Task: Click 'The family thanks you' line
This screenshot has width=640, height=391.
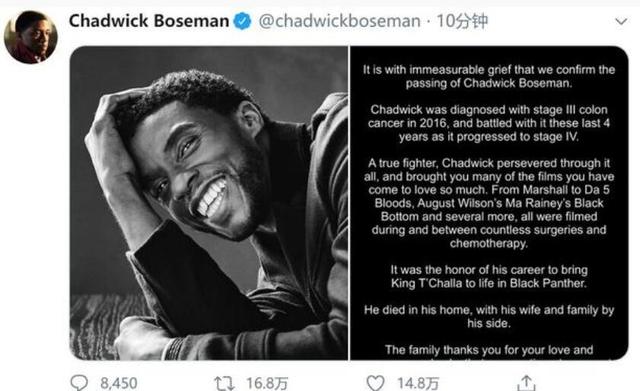Action: point(489,350)
